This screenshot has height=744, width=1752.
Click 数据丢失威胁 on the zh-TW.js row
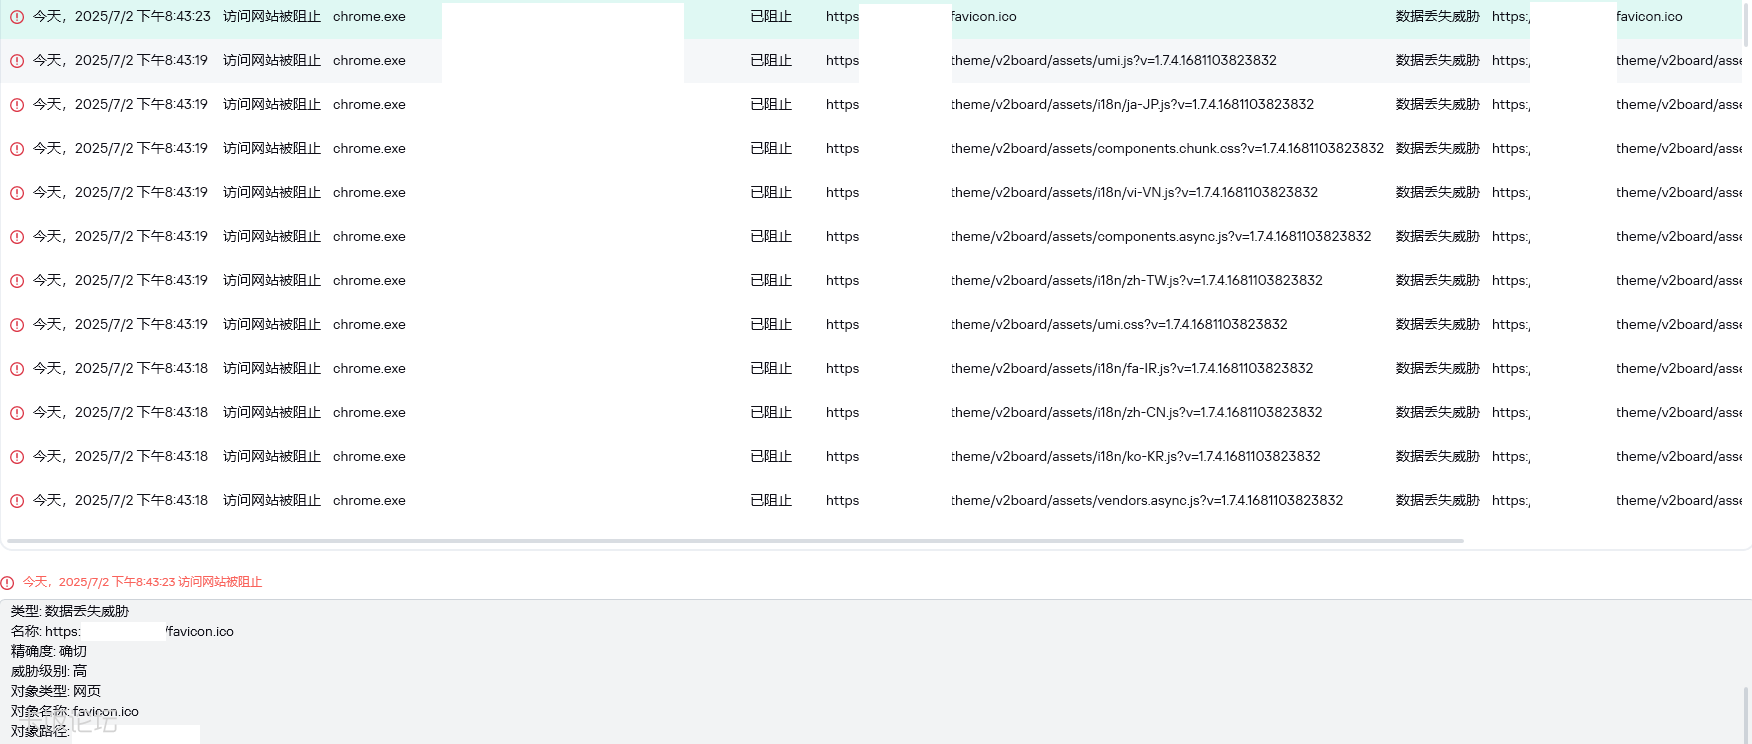click(1438, 280)
